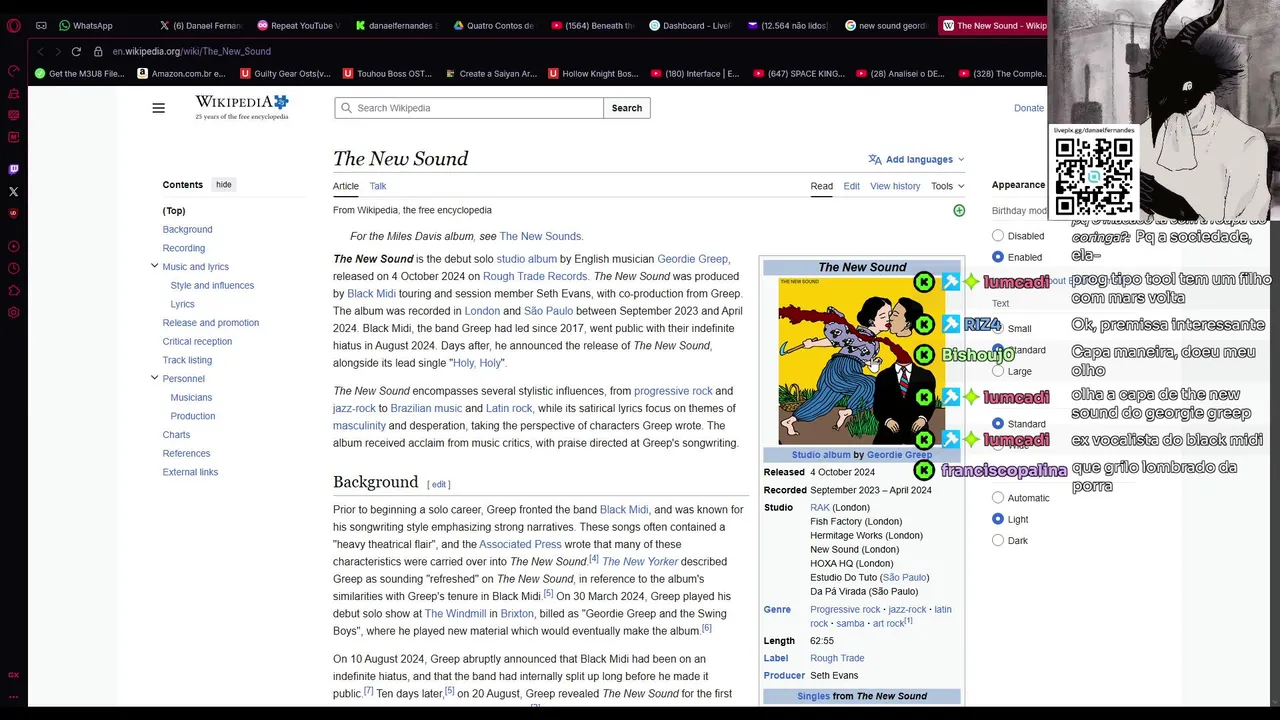This screenshot has height=720, width=1280.
Task: Switch to the Dashboard - Live tab
Action: click(x=690, y=25)
